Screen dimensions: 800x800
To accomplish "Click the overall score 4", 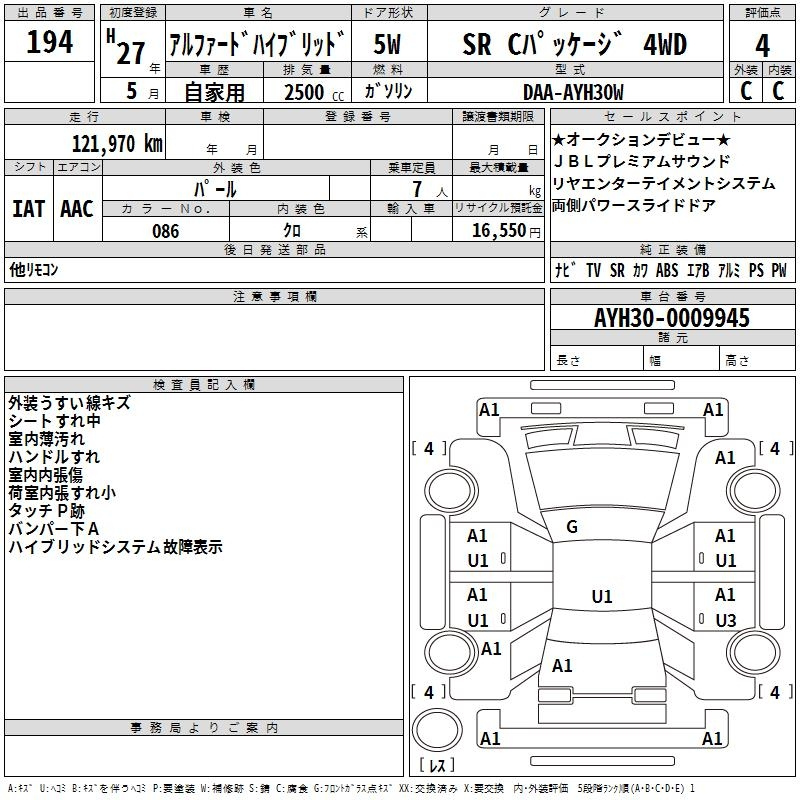I will coord(762,45).
